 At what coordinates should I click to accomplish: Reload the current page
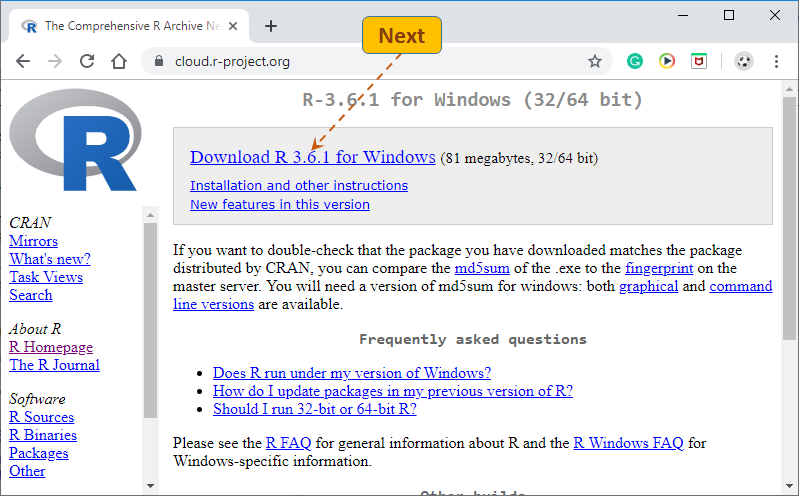pyautogui.click(x=87, y=61)
